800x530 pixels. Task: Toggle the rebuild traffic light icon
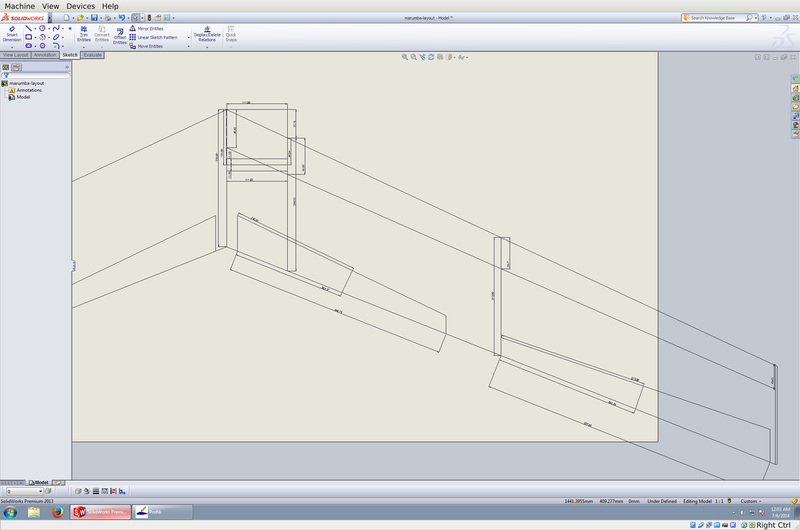(x=150, y=17)
